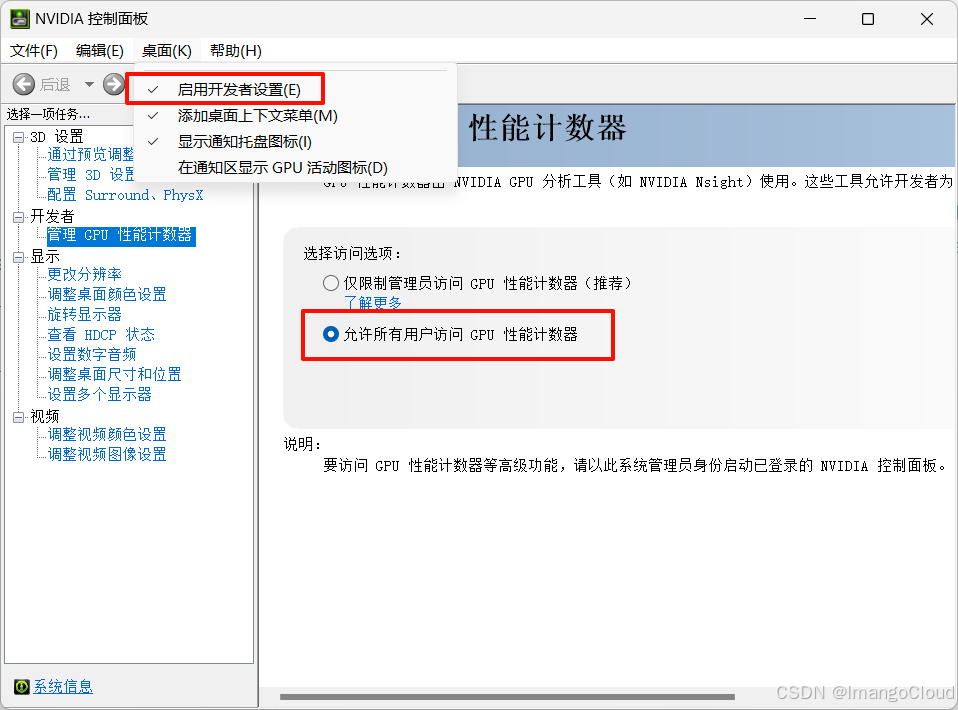Viewport: 958px width, 710px height.
Task: Open 调整视频图像设置 in tree
Action: 107,455
